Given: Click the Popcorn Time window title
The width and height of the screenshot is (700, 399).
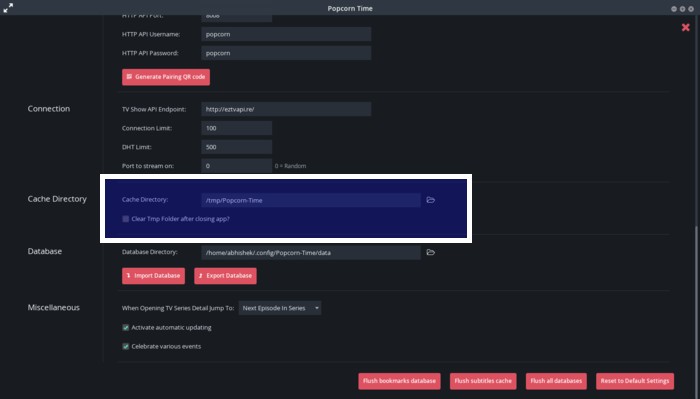Looking at the screenshot, I should 350,8.
